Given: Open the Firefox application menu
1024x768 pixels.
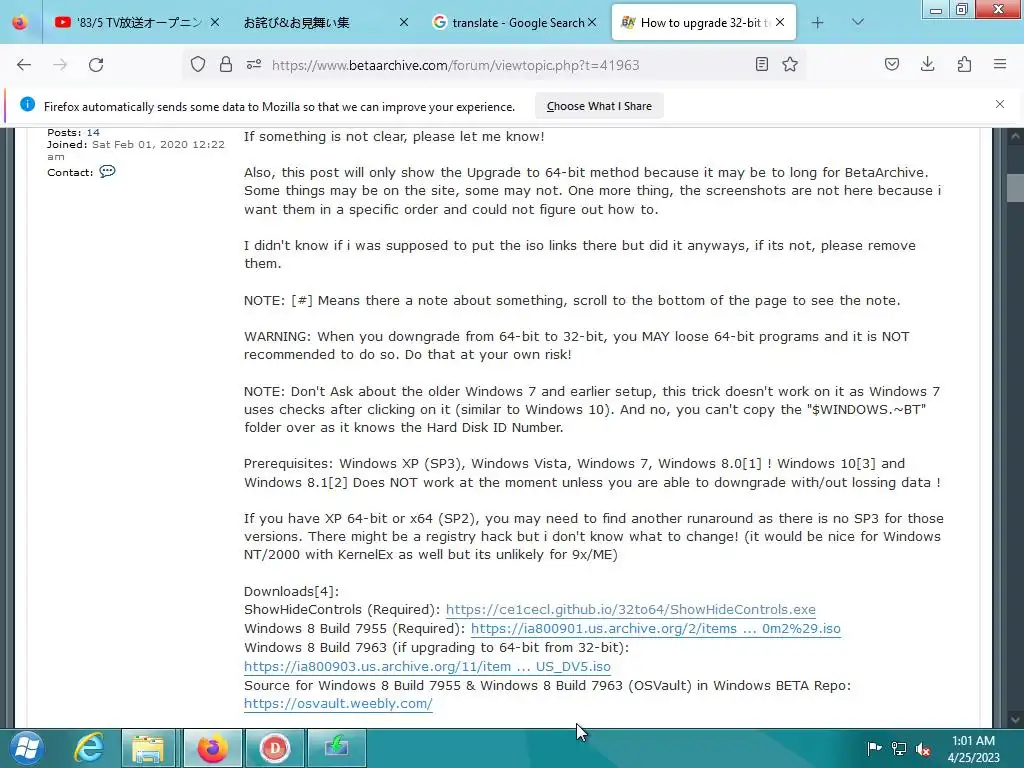Looking at the screenshot, I should click(x=1000, y=65).
